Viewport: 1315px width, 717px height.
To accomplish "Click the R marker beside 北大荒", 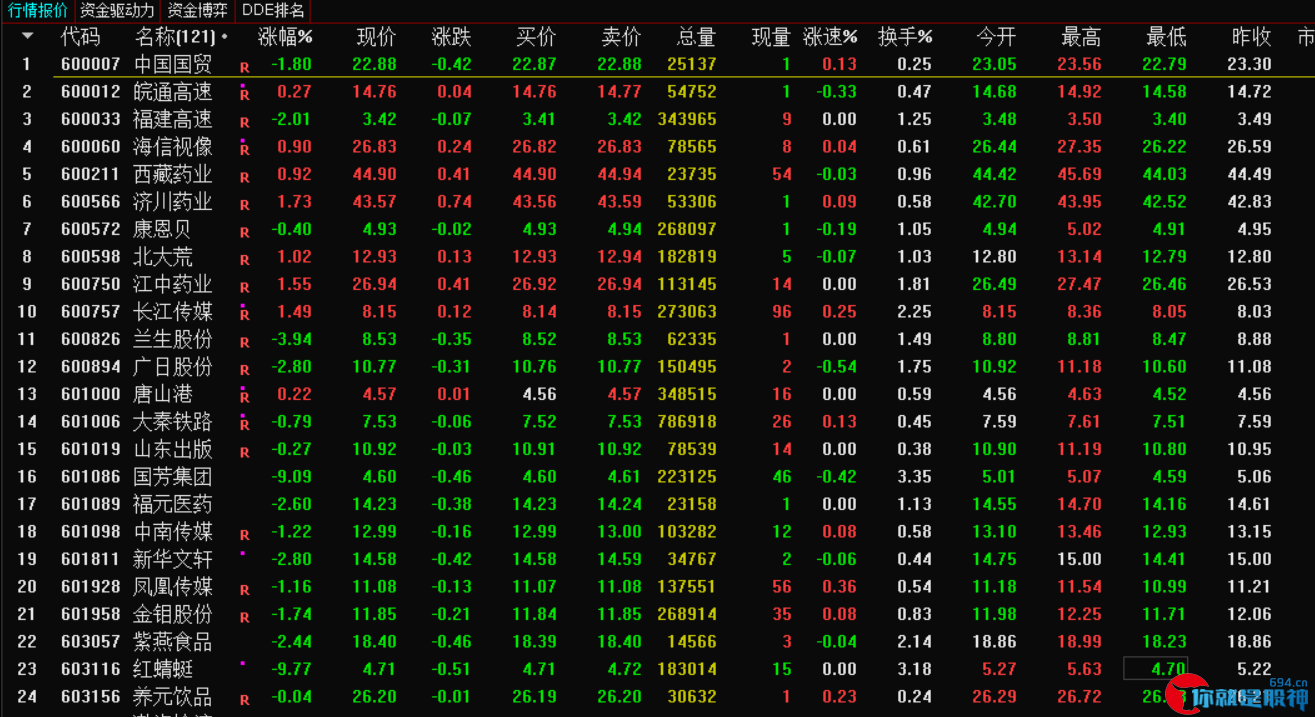I will pyautogui.click(x=244, y=259).
